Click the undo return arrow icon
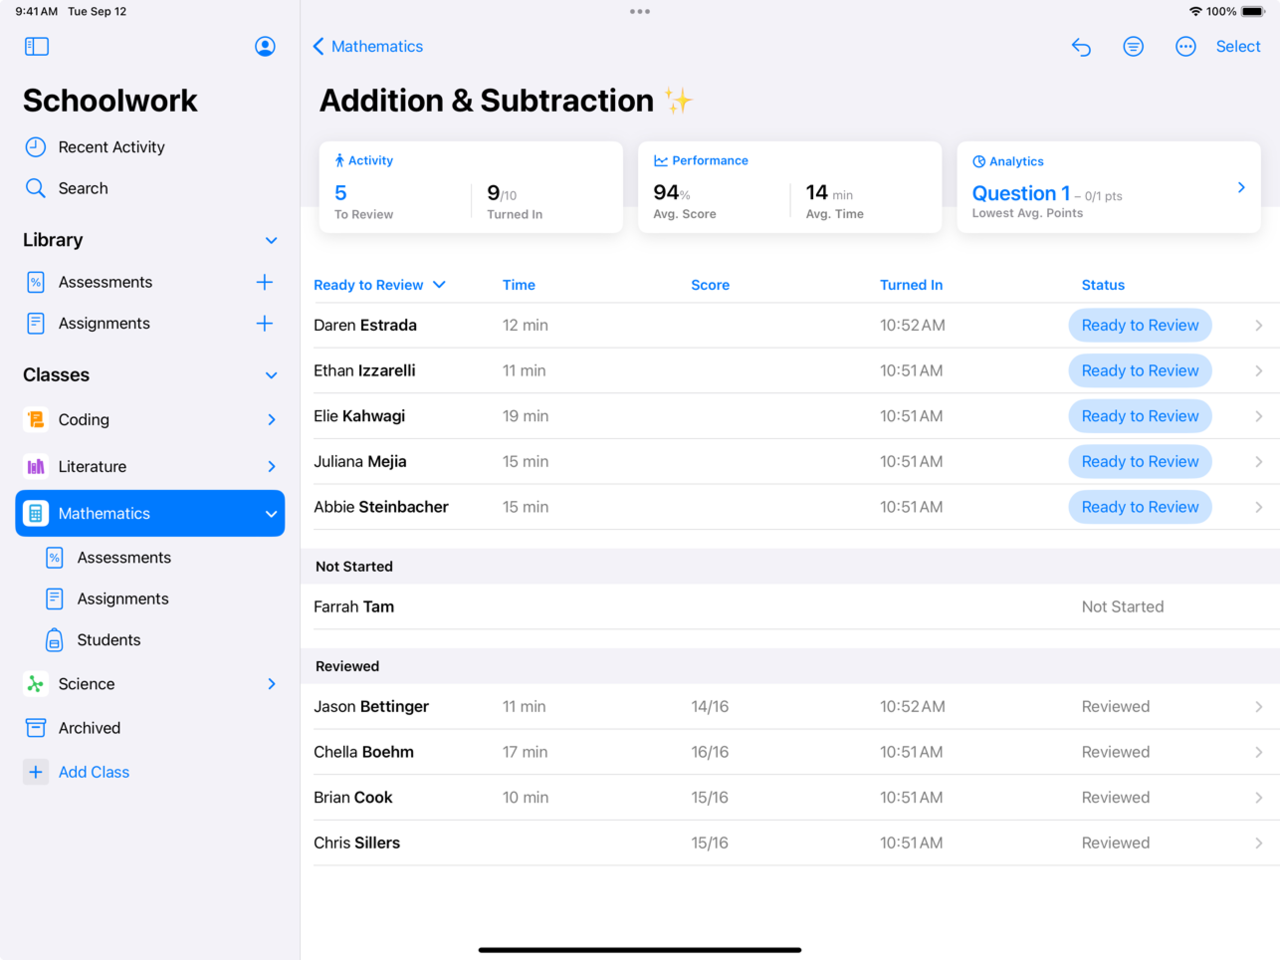1280x960 pixels. click(1081, 46)
